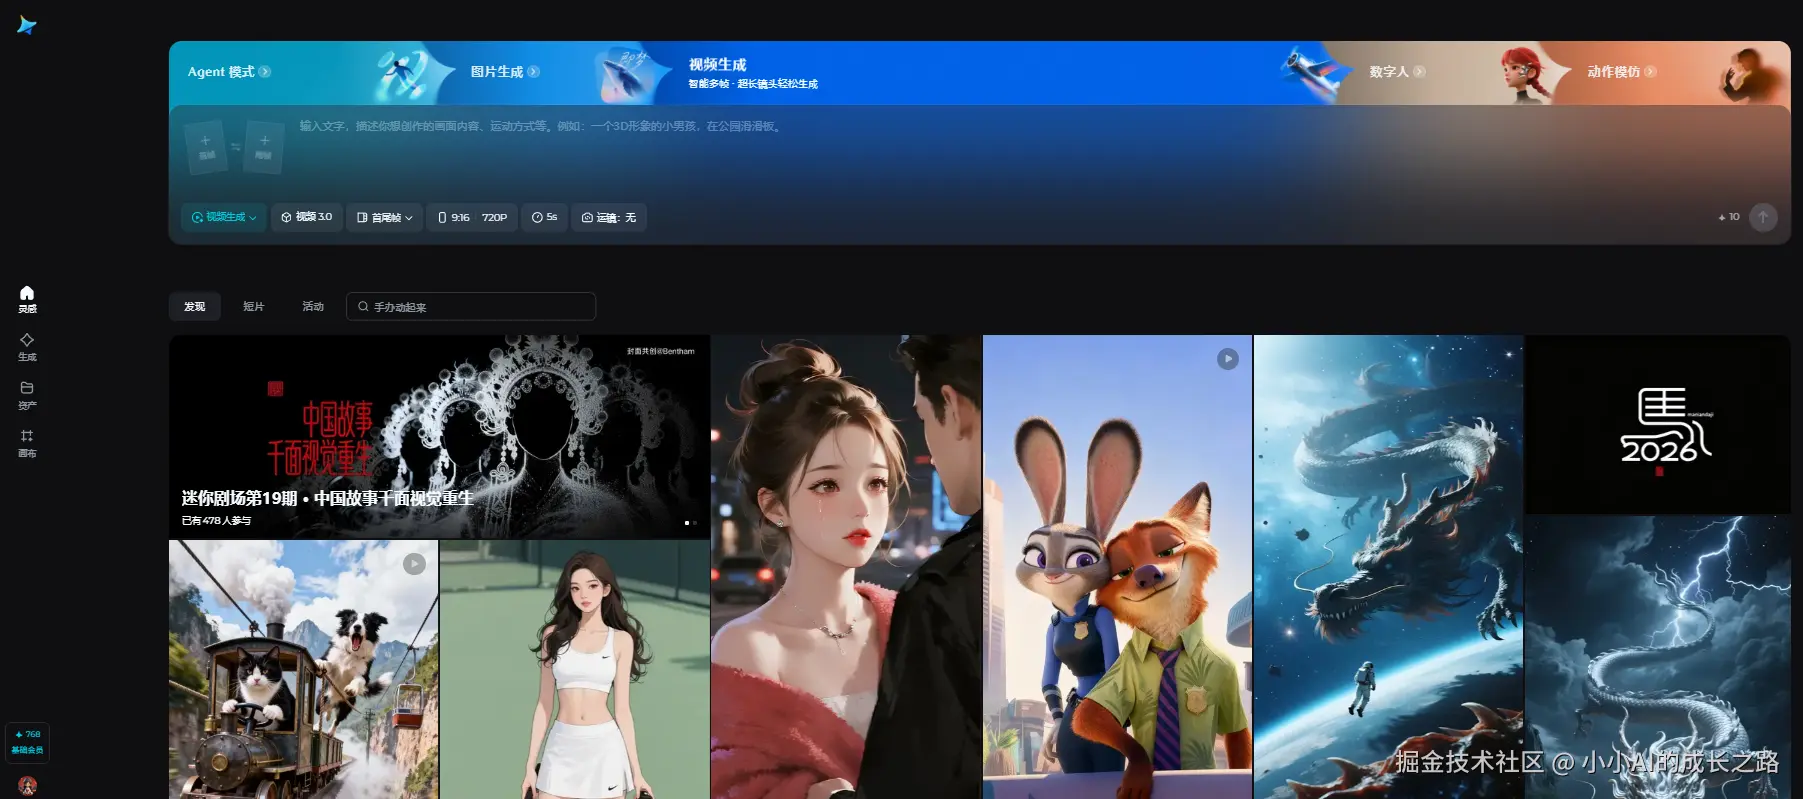Add the first frame image (首帧)
The image size is (1803, 799).
pyautogui.click(x=206, y=148)
